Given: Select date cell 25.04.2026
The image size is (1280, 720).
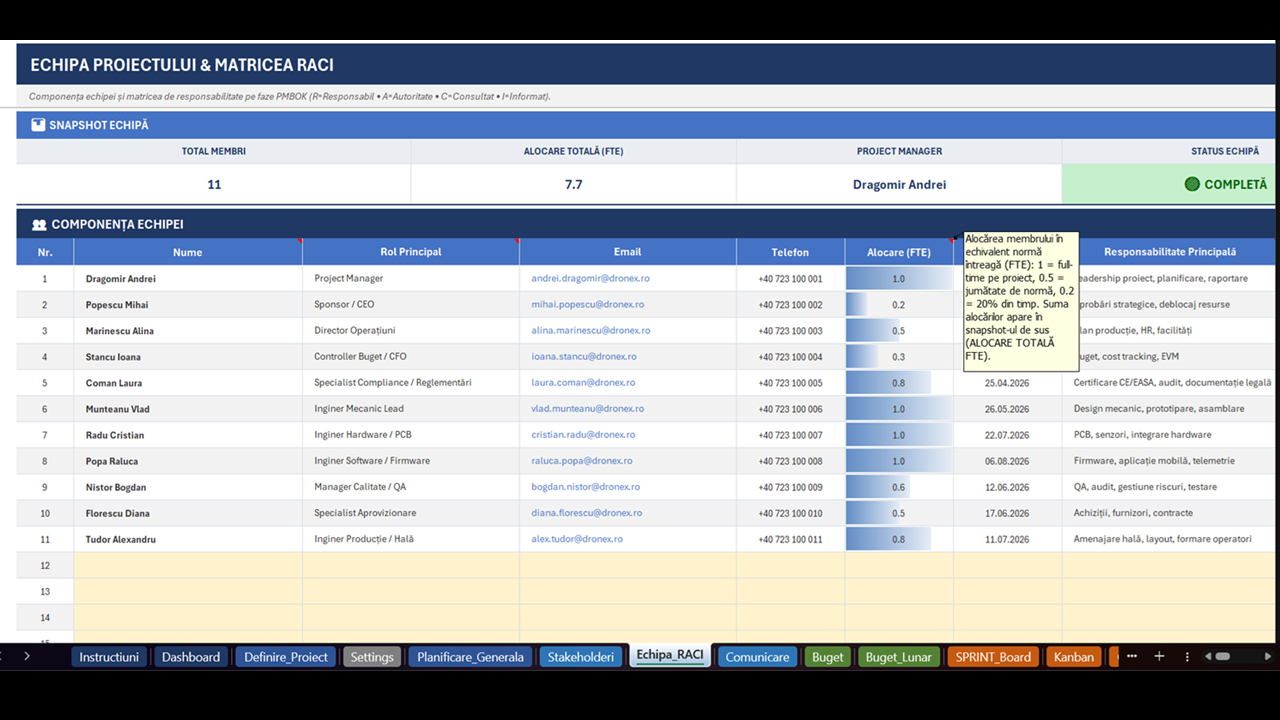Looking at the screenshot, I should point(1007,383).
